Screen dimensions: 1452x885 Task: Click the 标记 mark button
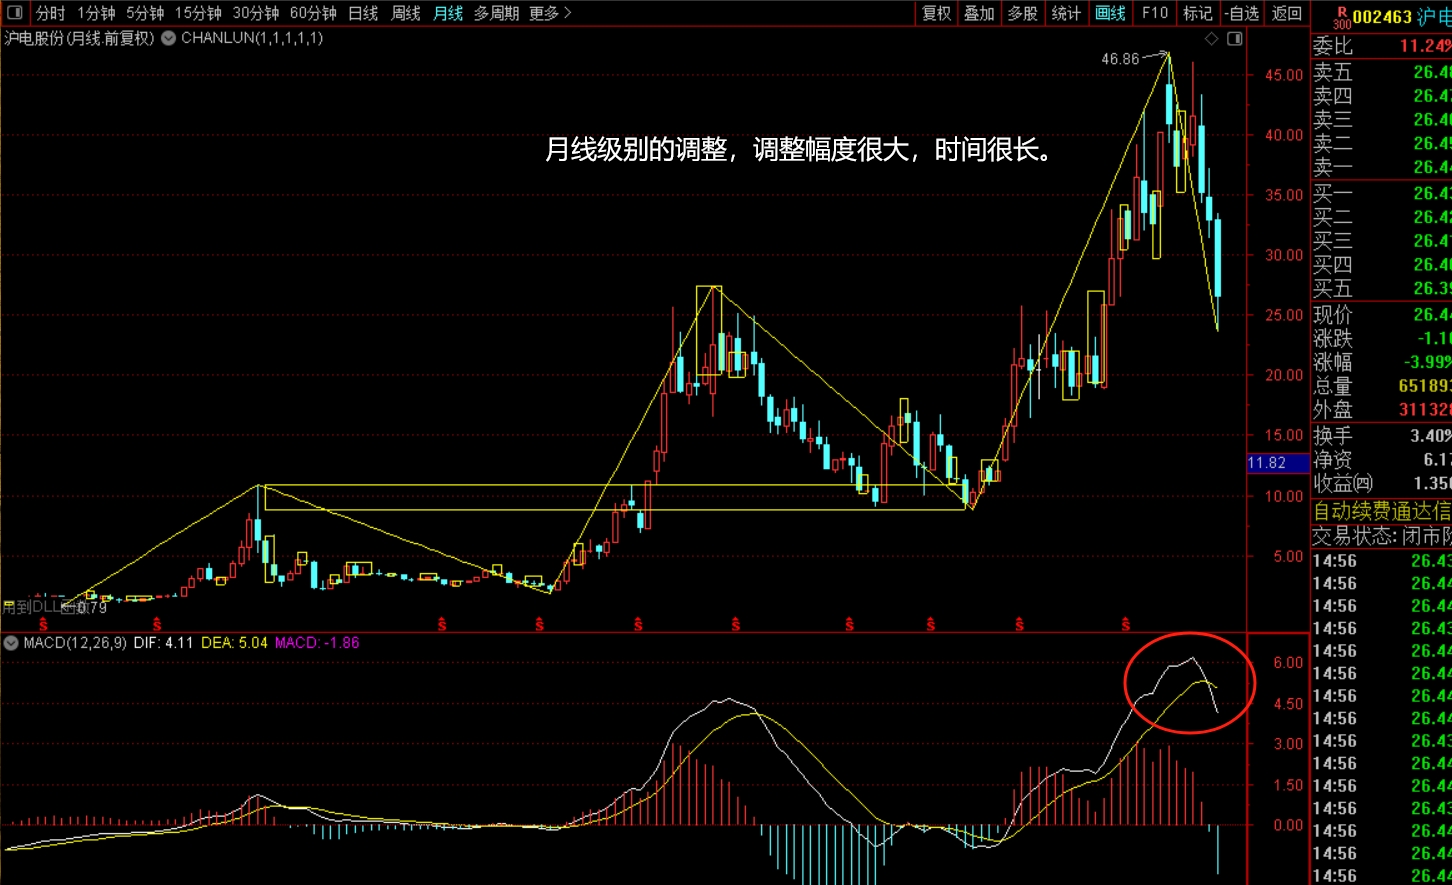click(1197, 13)
